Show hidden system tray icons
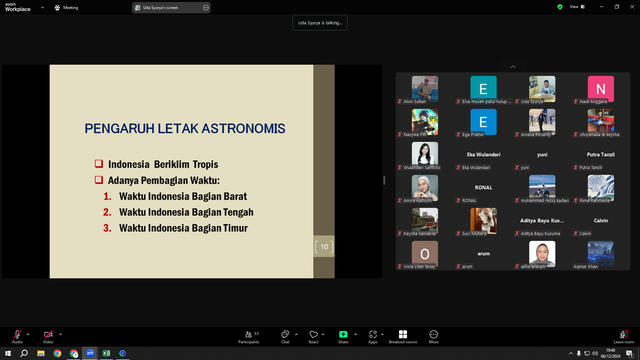Screen dimensions: 640x360 click(571, 353)
